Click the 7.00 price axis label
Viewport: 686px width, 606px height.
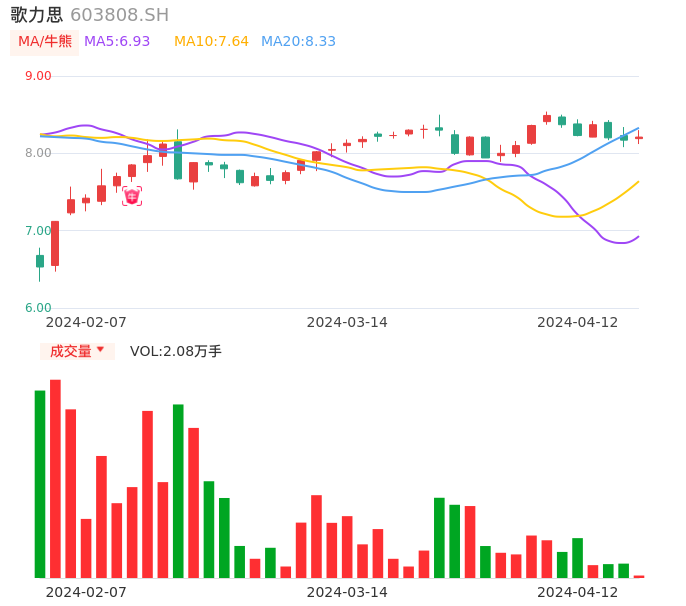point(38,231)
